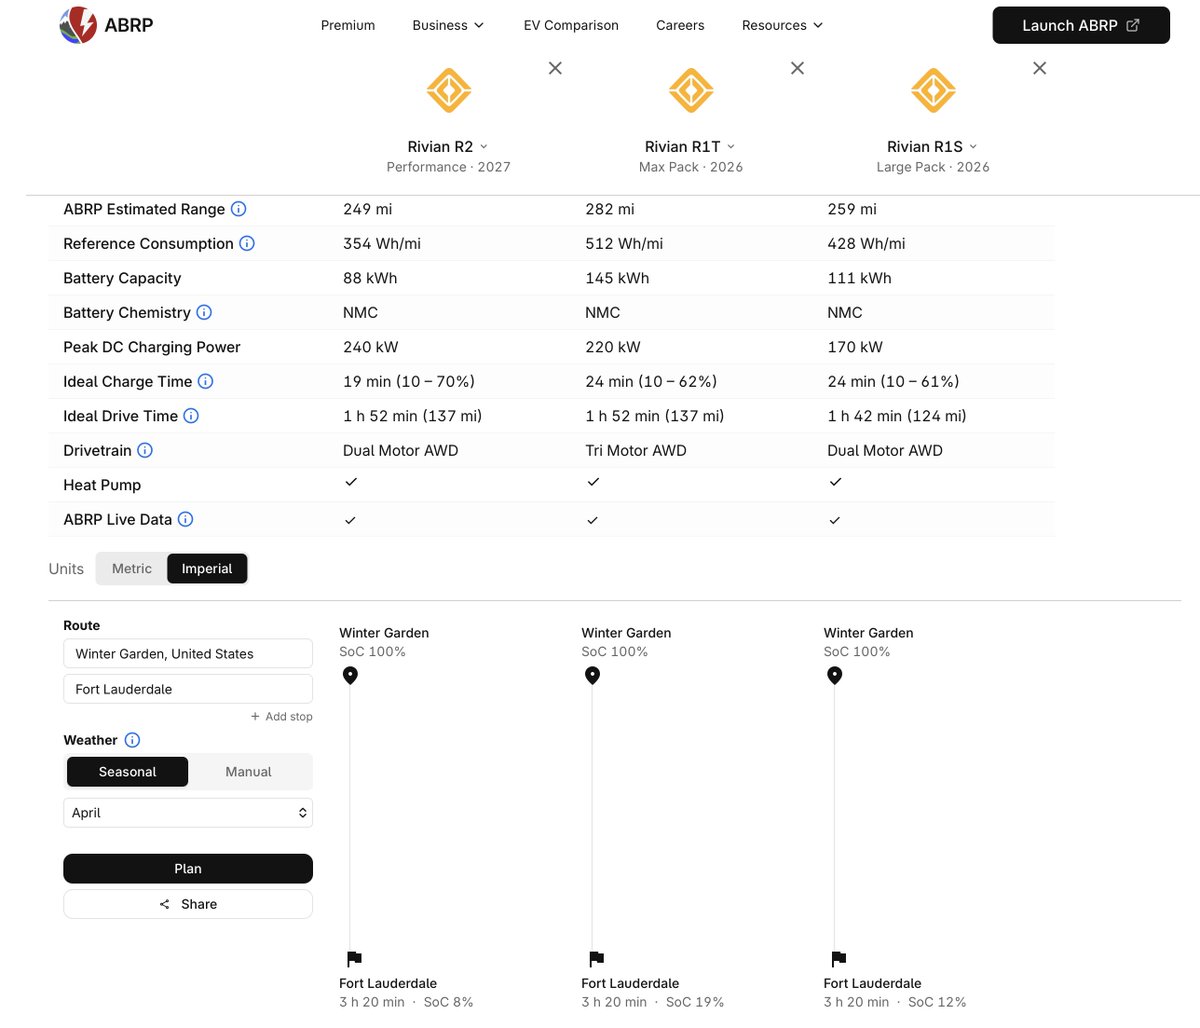Image resolution: width=1200 pixels, height=1028 pixels.
Task: Select Manual weather mode
Action: pos(249,771)
